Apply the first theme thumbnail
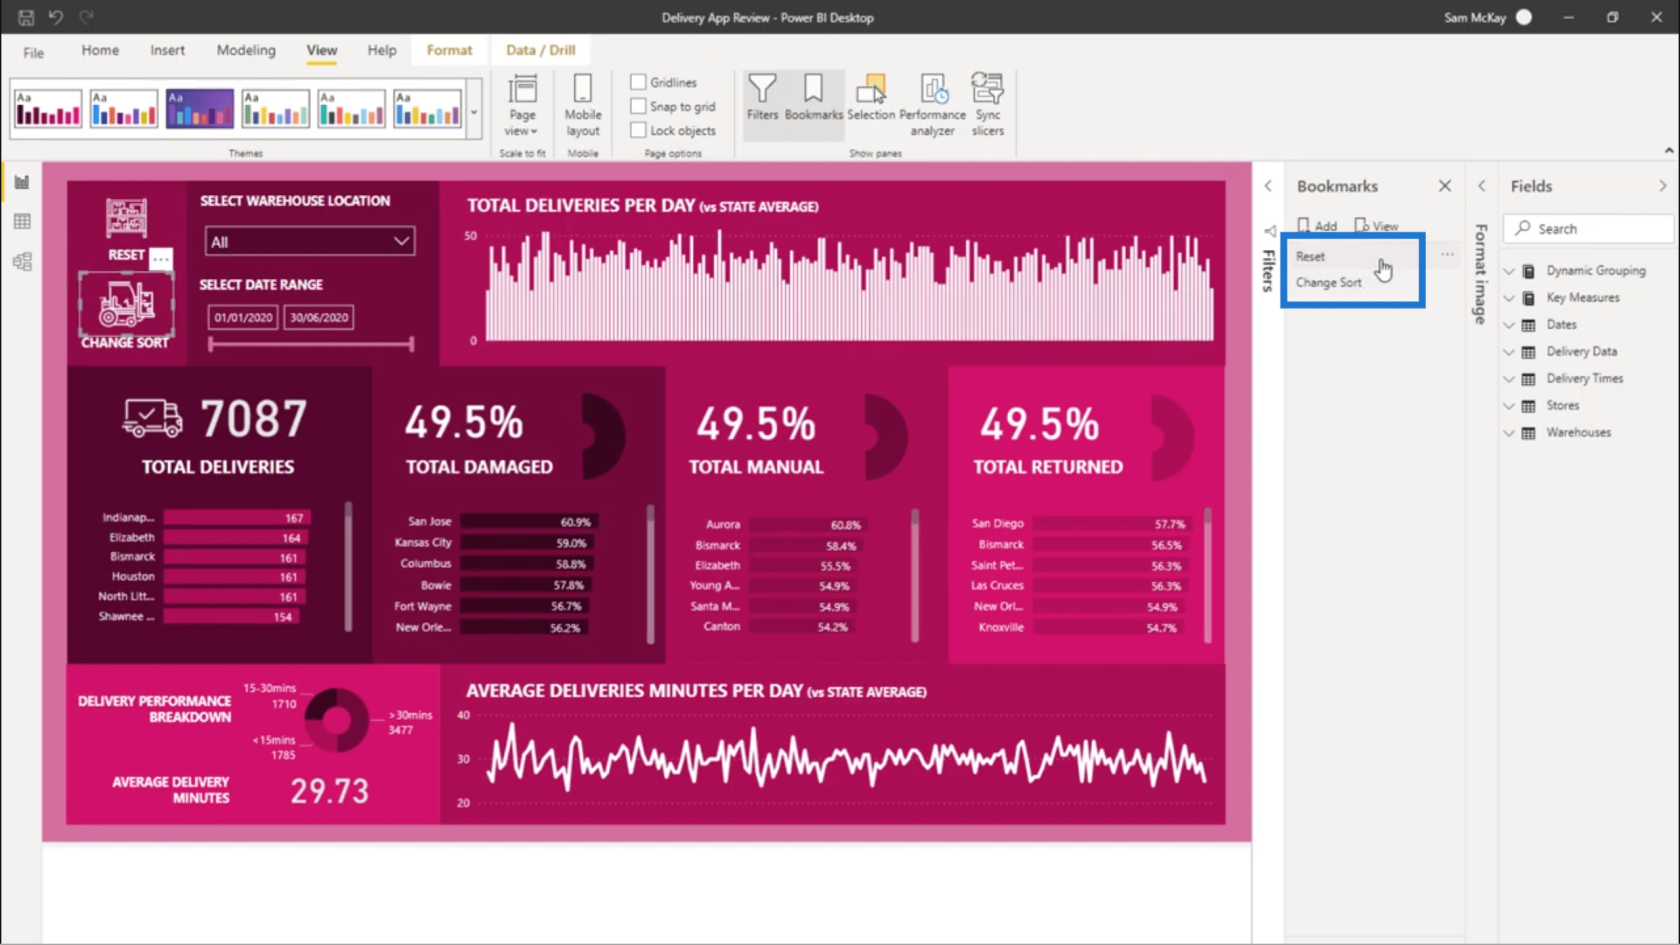 click(47, 108)
